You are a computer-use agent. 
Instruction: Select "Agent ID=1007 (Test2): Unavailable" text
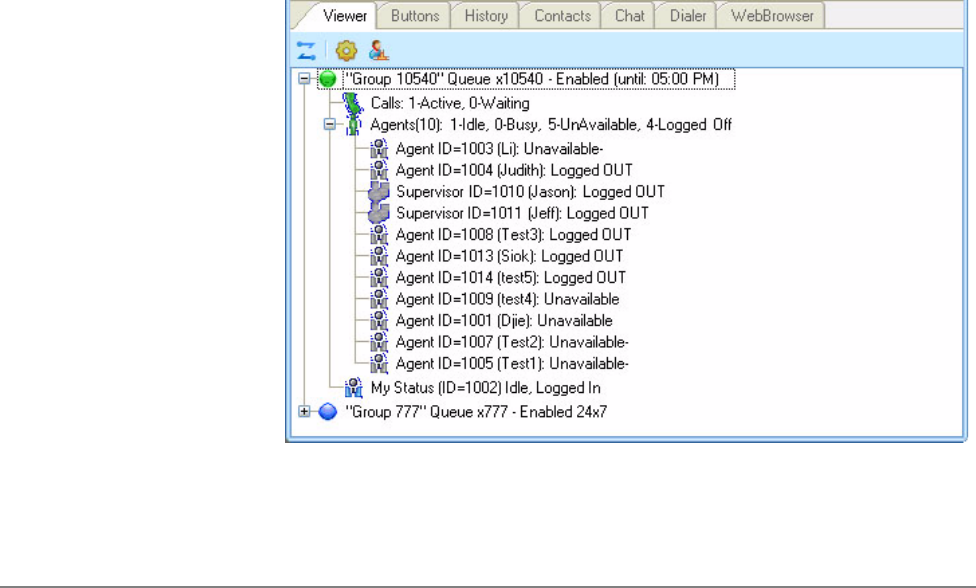(512, 342)
